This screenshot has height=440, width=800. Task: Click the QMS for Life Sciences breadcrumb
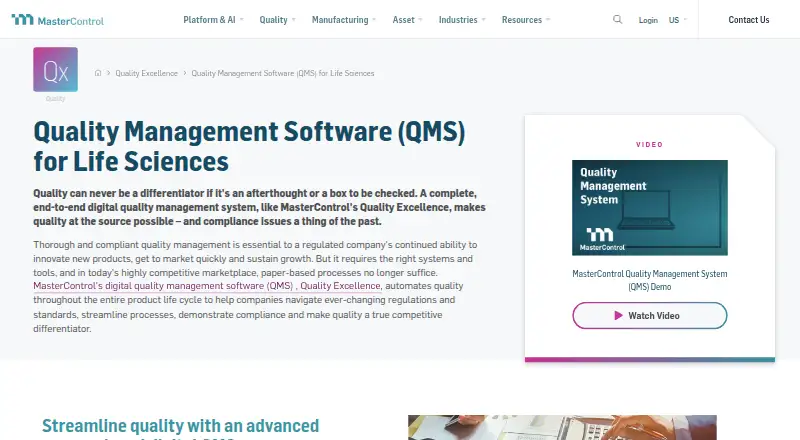(283, 73)
